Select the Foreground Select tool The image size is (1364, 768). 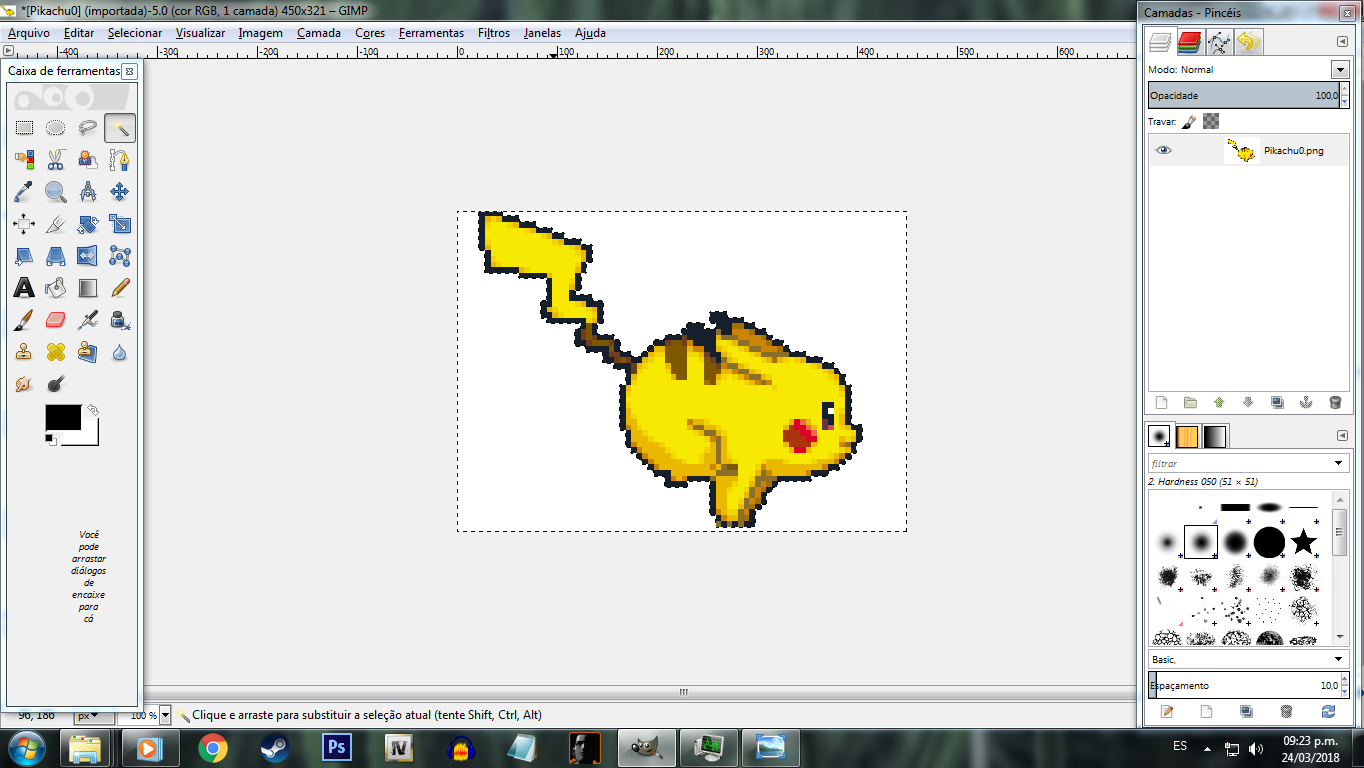click(88, 160)
